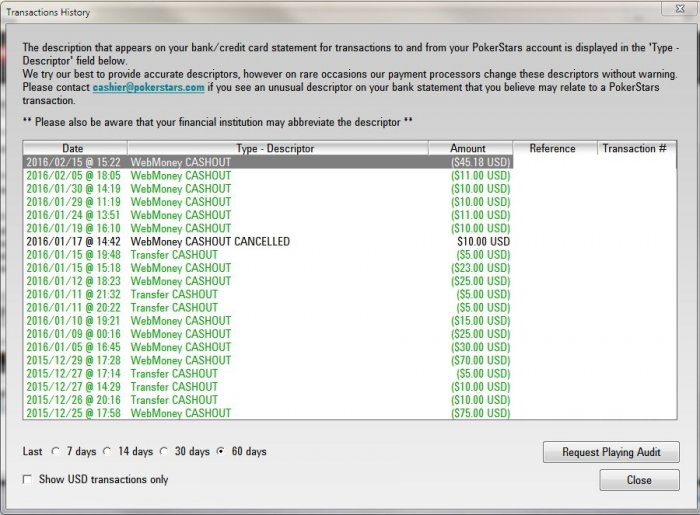The width and height of the screenshot is (700, 515).
Task: Select the 2016/01/29 @ 11:19 transaction row
Action: [x=267, y=202]
